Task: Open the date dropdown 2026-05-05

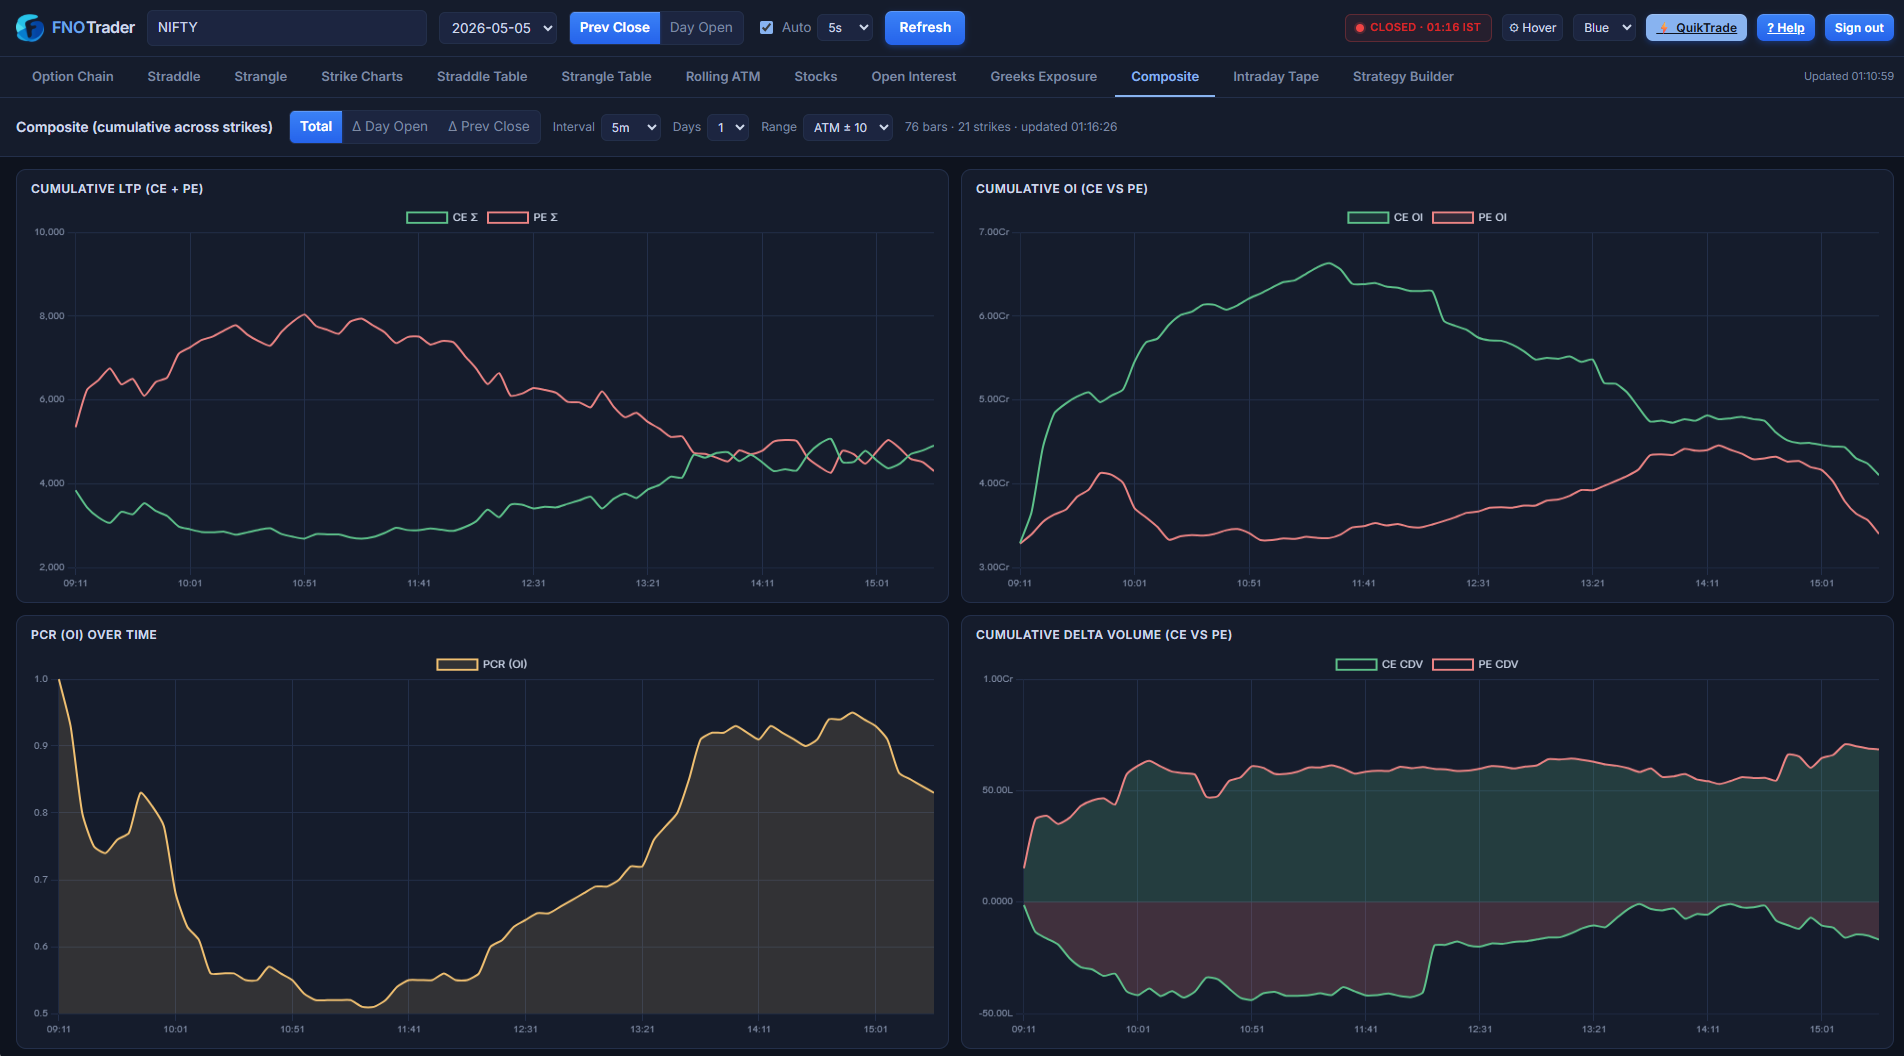Action: point(498,28)
